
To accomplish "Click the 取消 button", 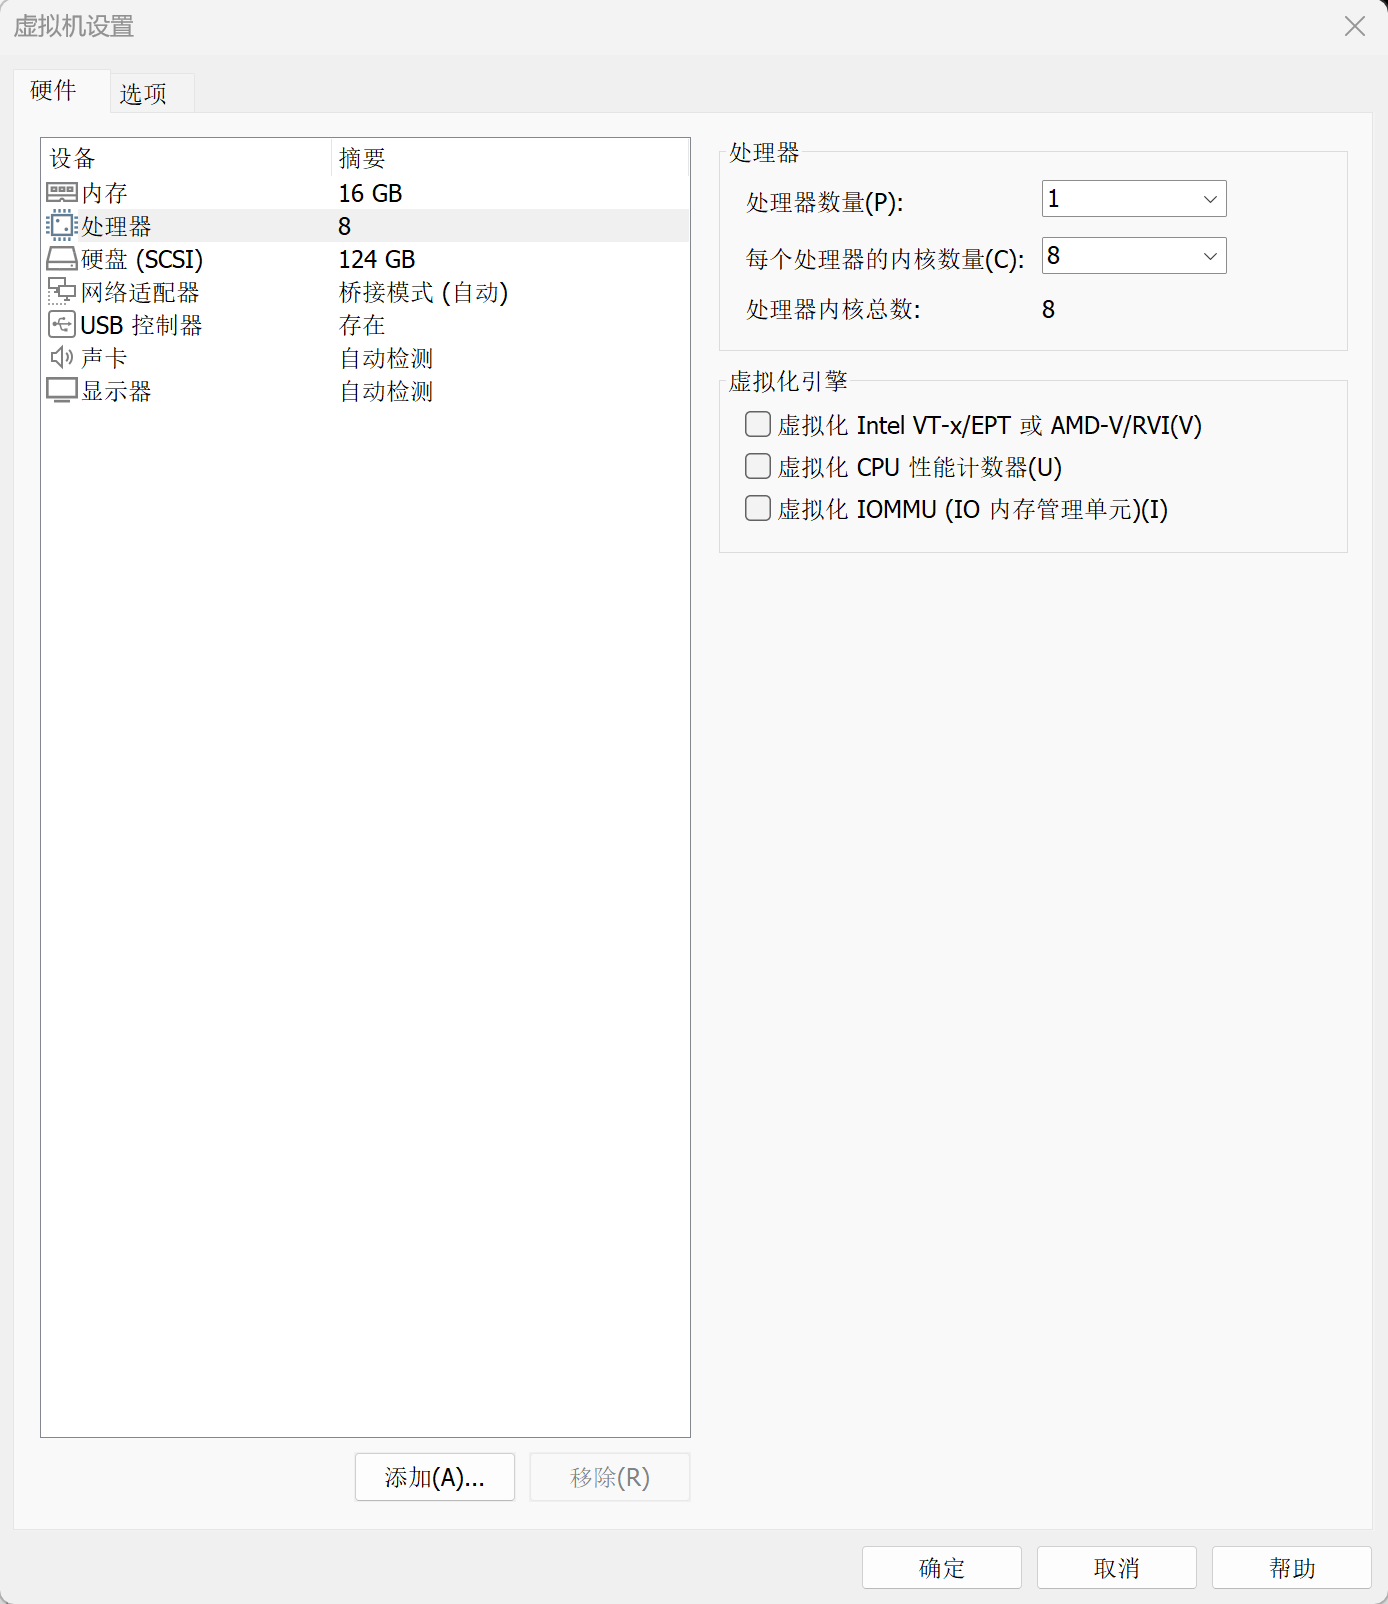I will pos(1116,1568).
